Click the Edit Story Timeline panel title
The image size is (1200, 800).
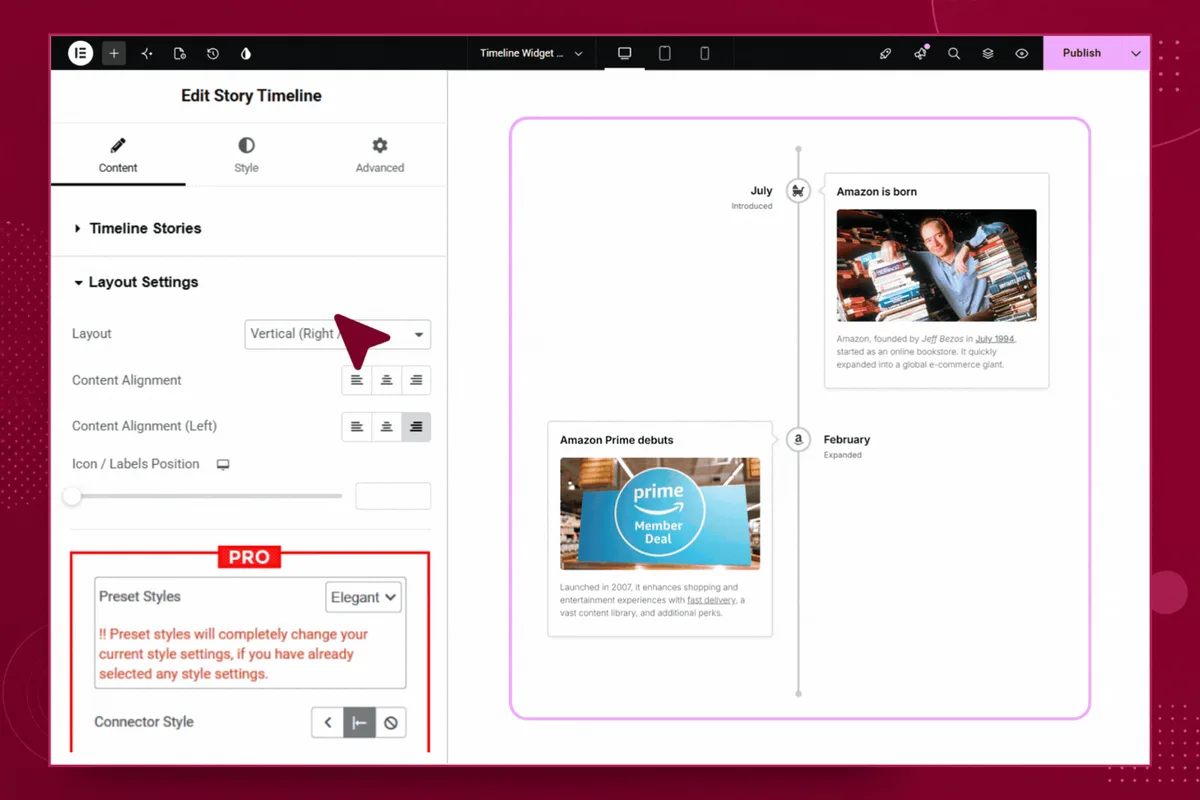[251, 96]
